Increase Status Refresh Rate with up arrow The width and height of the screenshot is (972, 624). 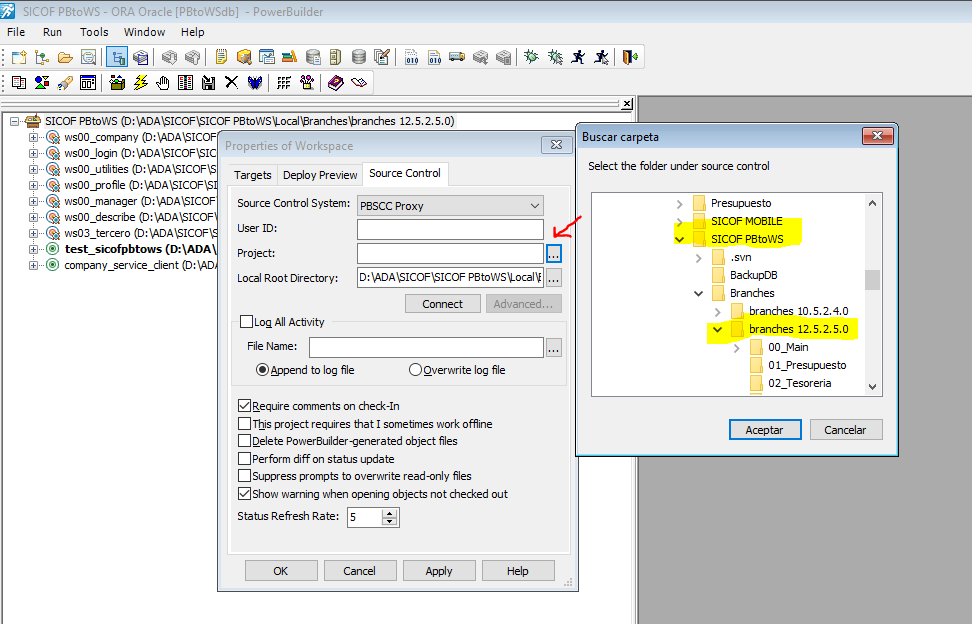click(390, 513)
